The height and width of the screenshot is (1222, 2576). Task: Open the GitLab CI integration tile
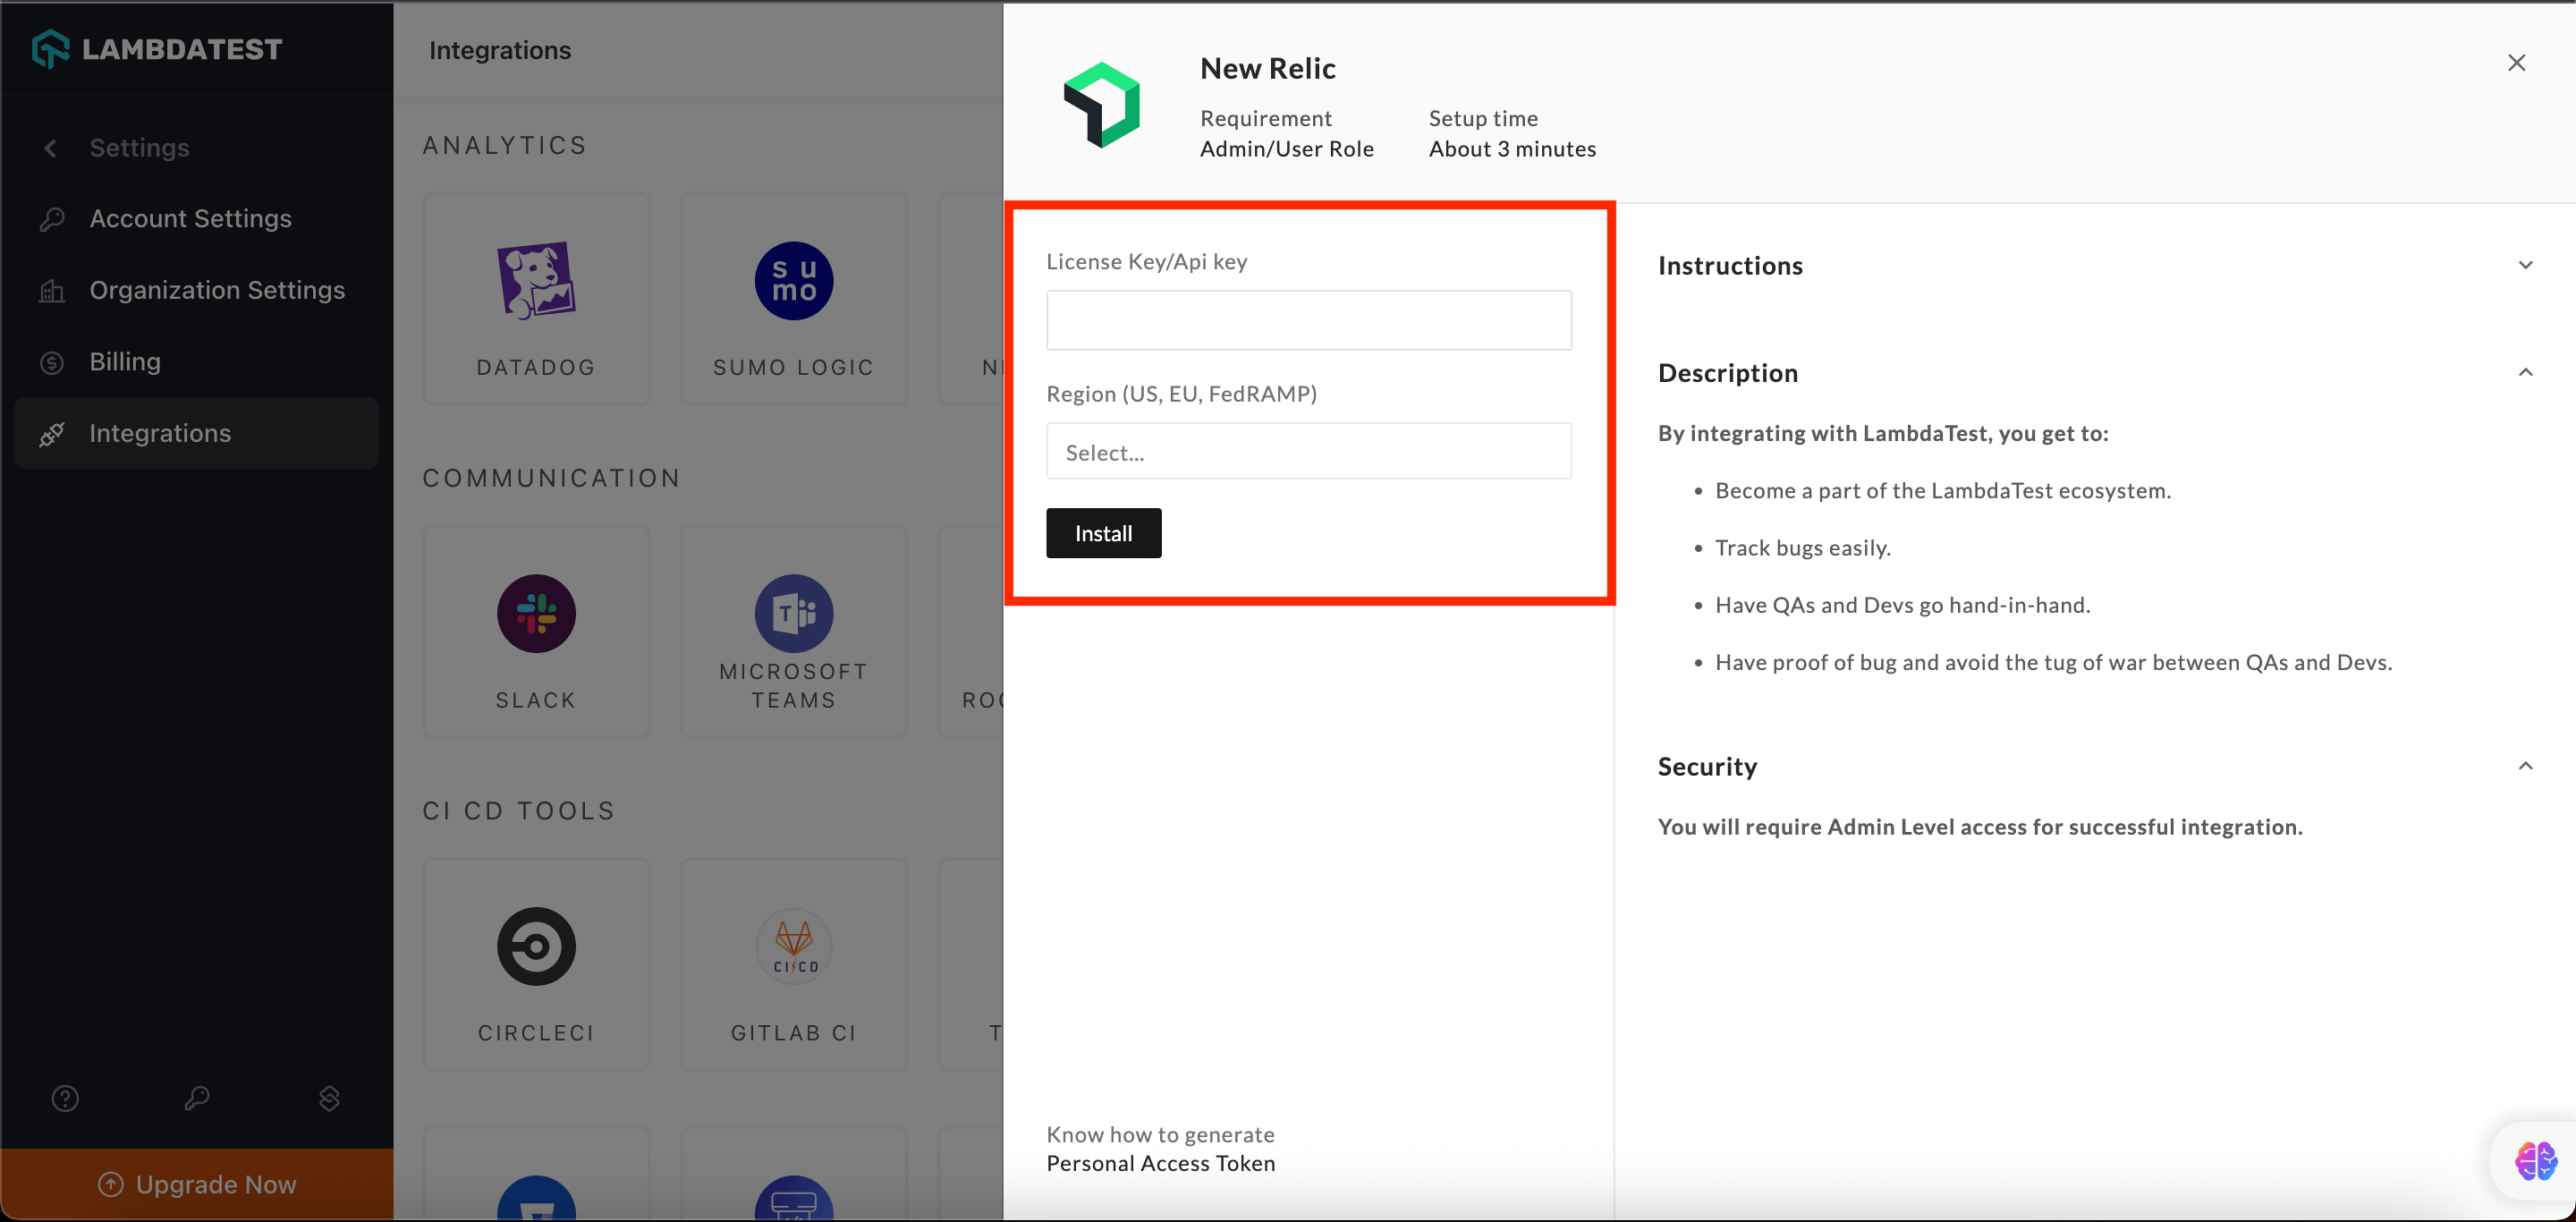[793, 965]
